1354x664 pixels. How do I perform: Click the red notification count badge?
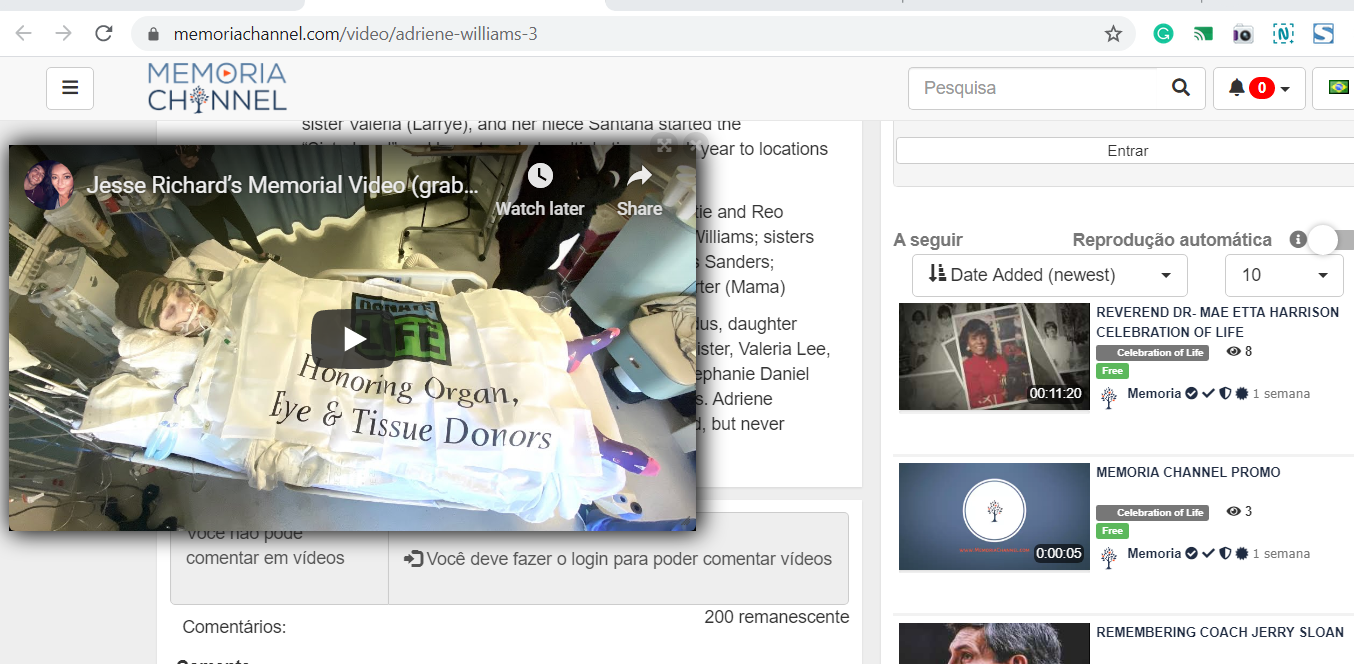(1261, 88)
